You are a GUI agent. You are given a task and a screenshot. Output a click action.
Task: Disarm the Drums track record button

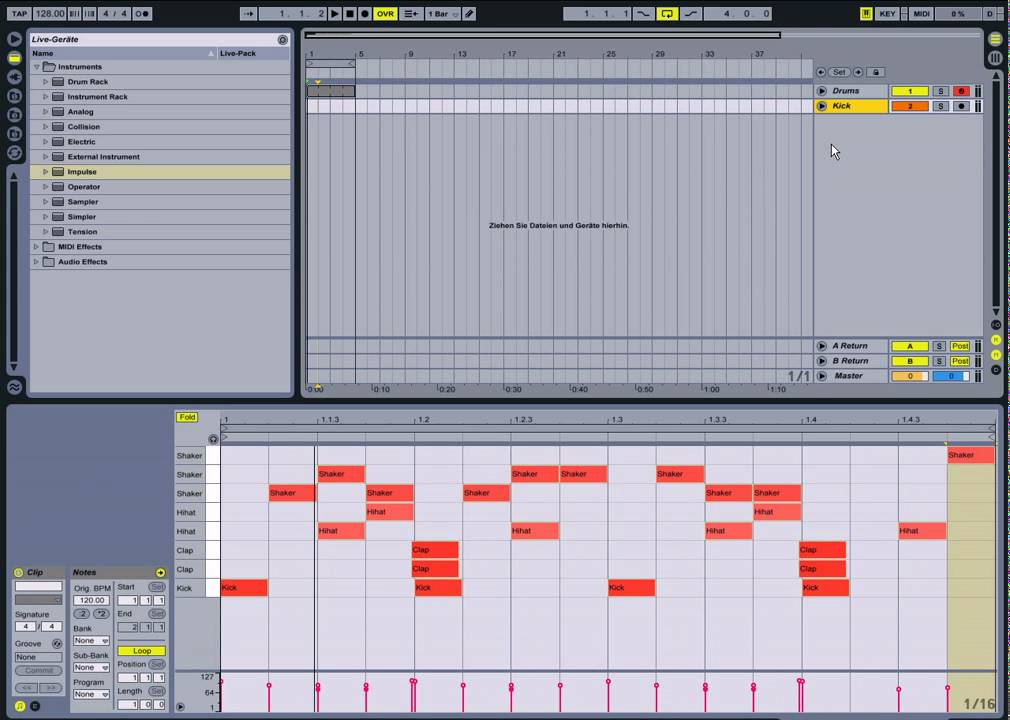961,91
